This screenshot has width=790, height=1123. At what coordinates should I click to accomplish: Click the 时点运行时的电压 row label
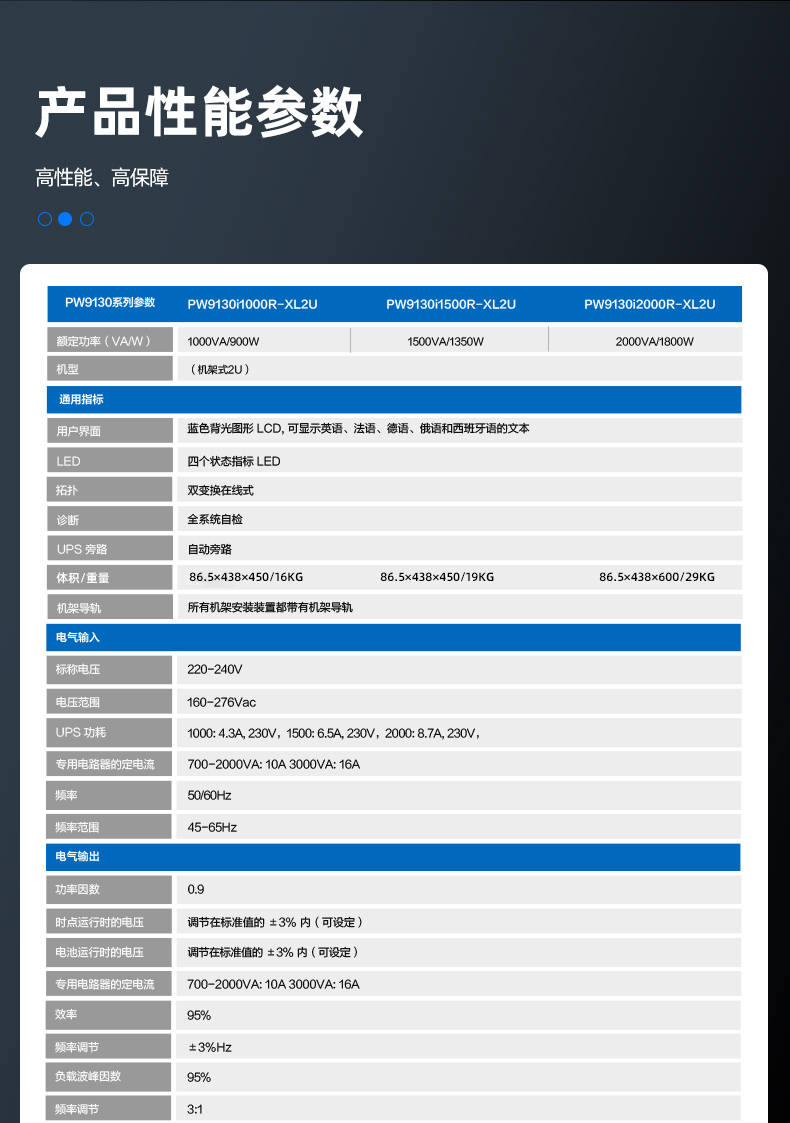(x=109, y=921)
